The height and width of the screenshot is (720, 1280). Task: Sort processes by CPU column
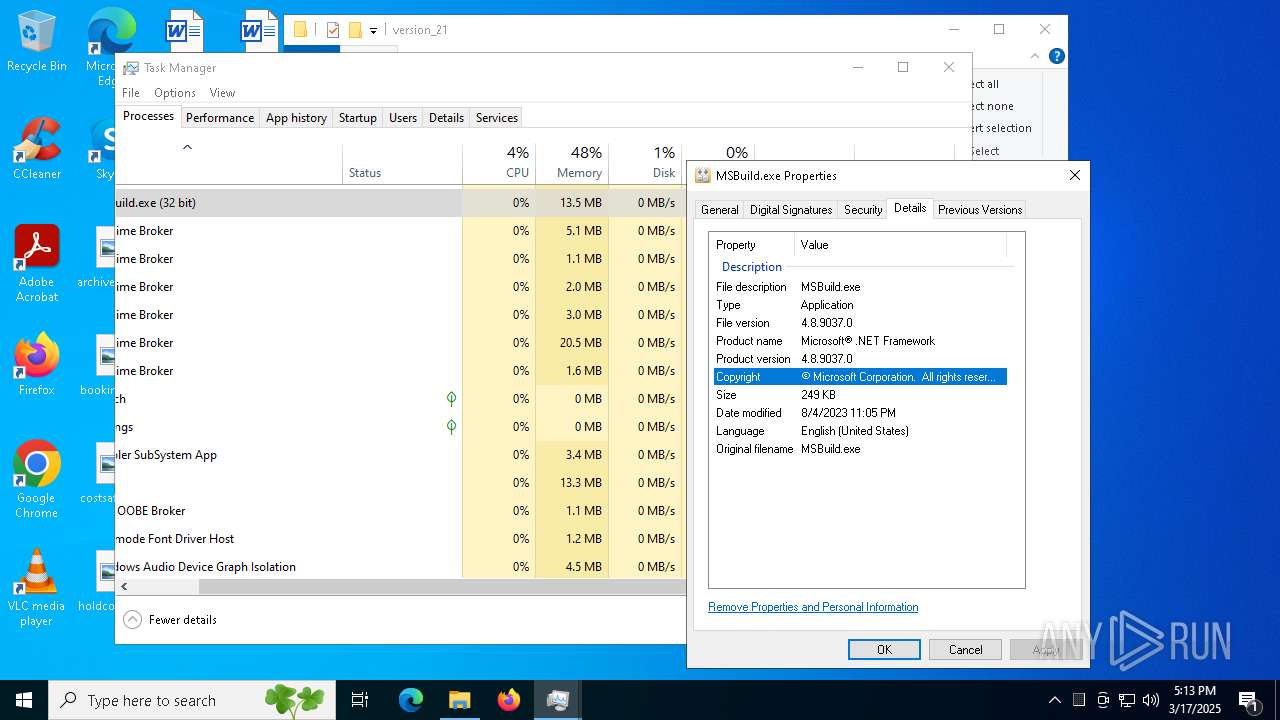point(499,163)
